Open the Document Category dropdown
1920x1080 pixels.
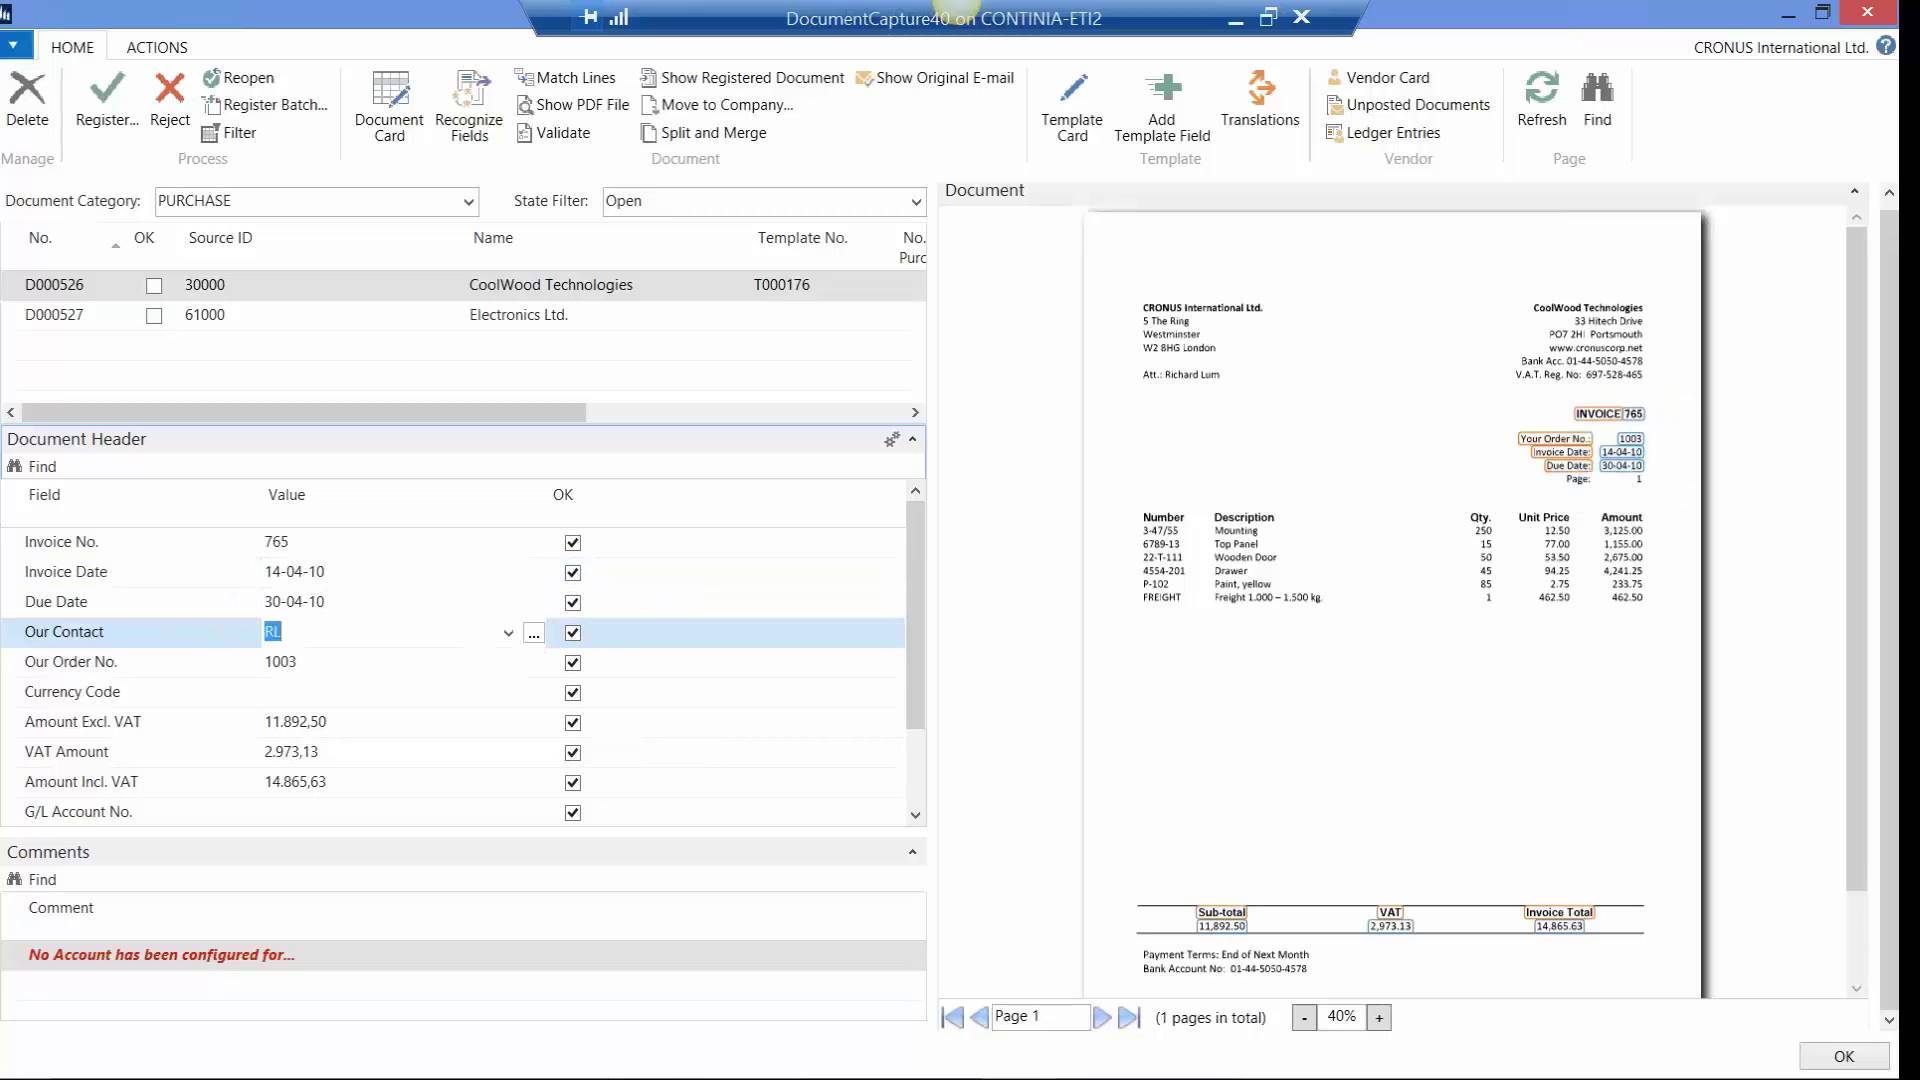(x=467, y=201)
